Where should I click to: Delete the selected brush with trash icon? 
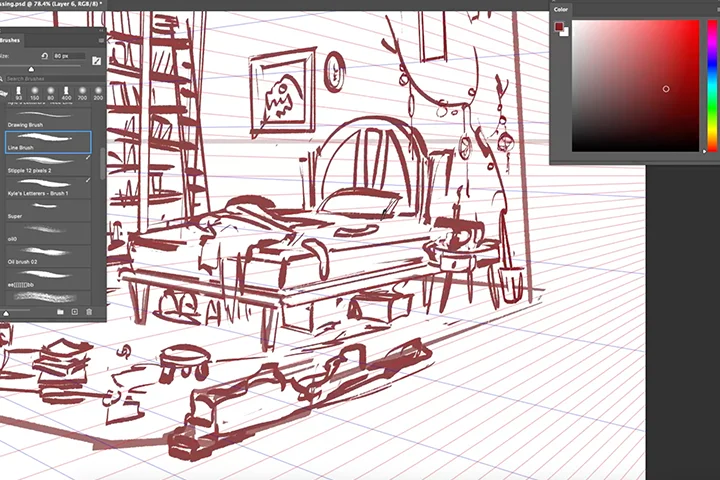pyautogui.click(x=89, y=312)
